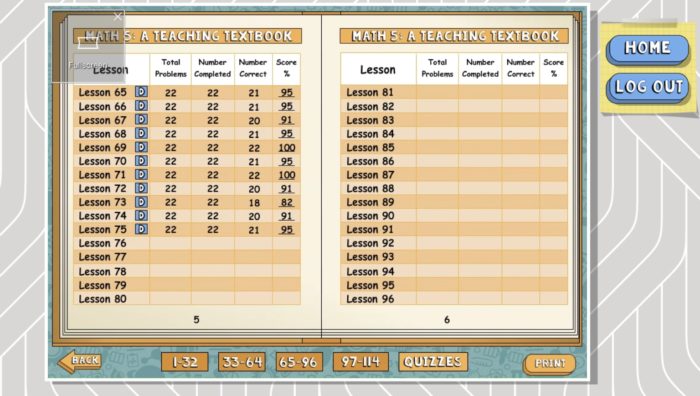
Task: Open Lesson 65 score 95 link
Action: pos(286,92)
